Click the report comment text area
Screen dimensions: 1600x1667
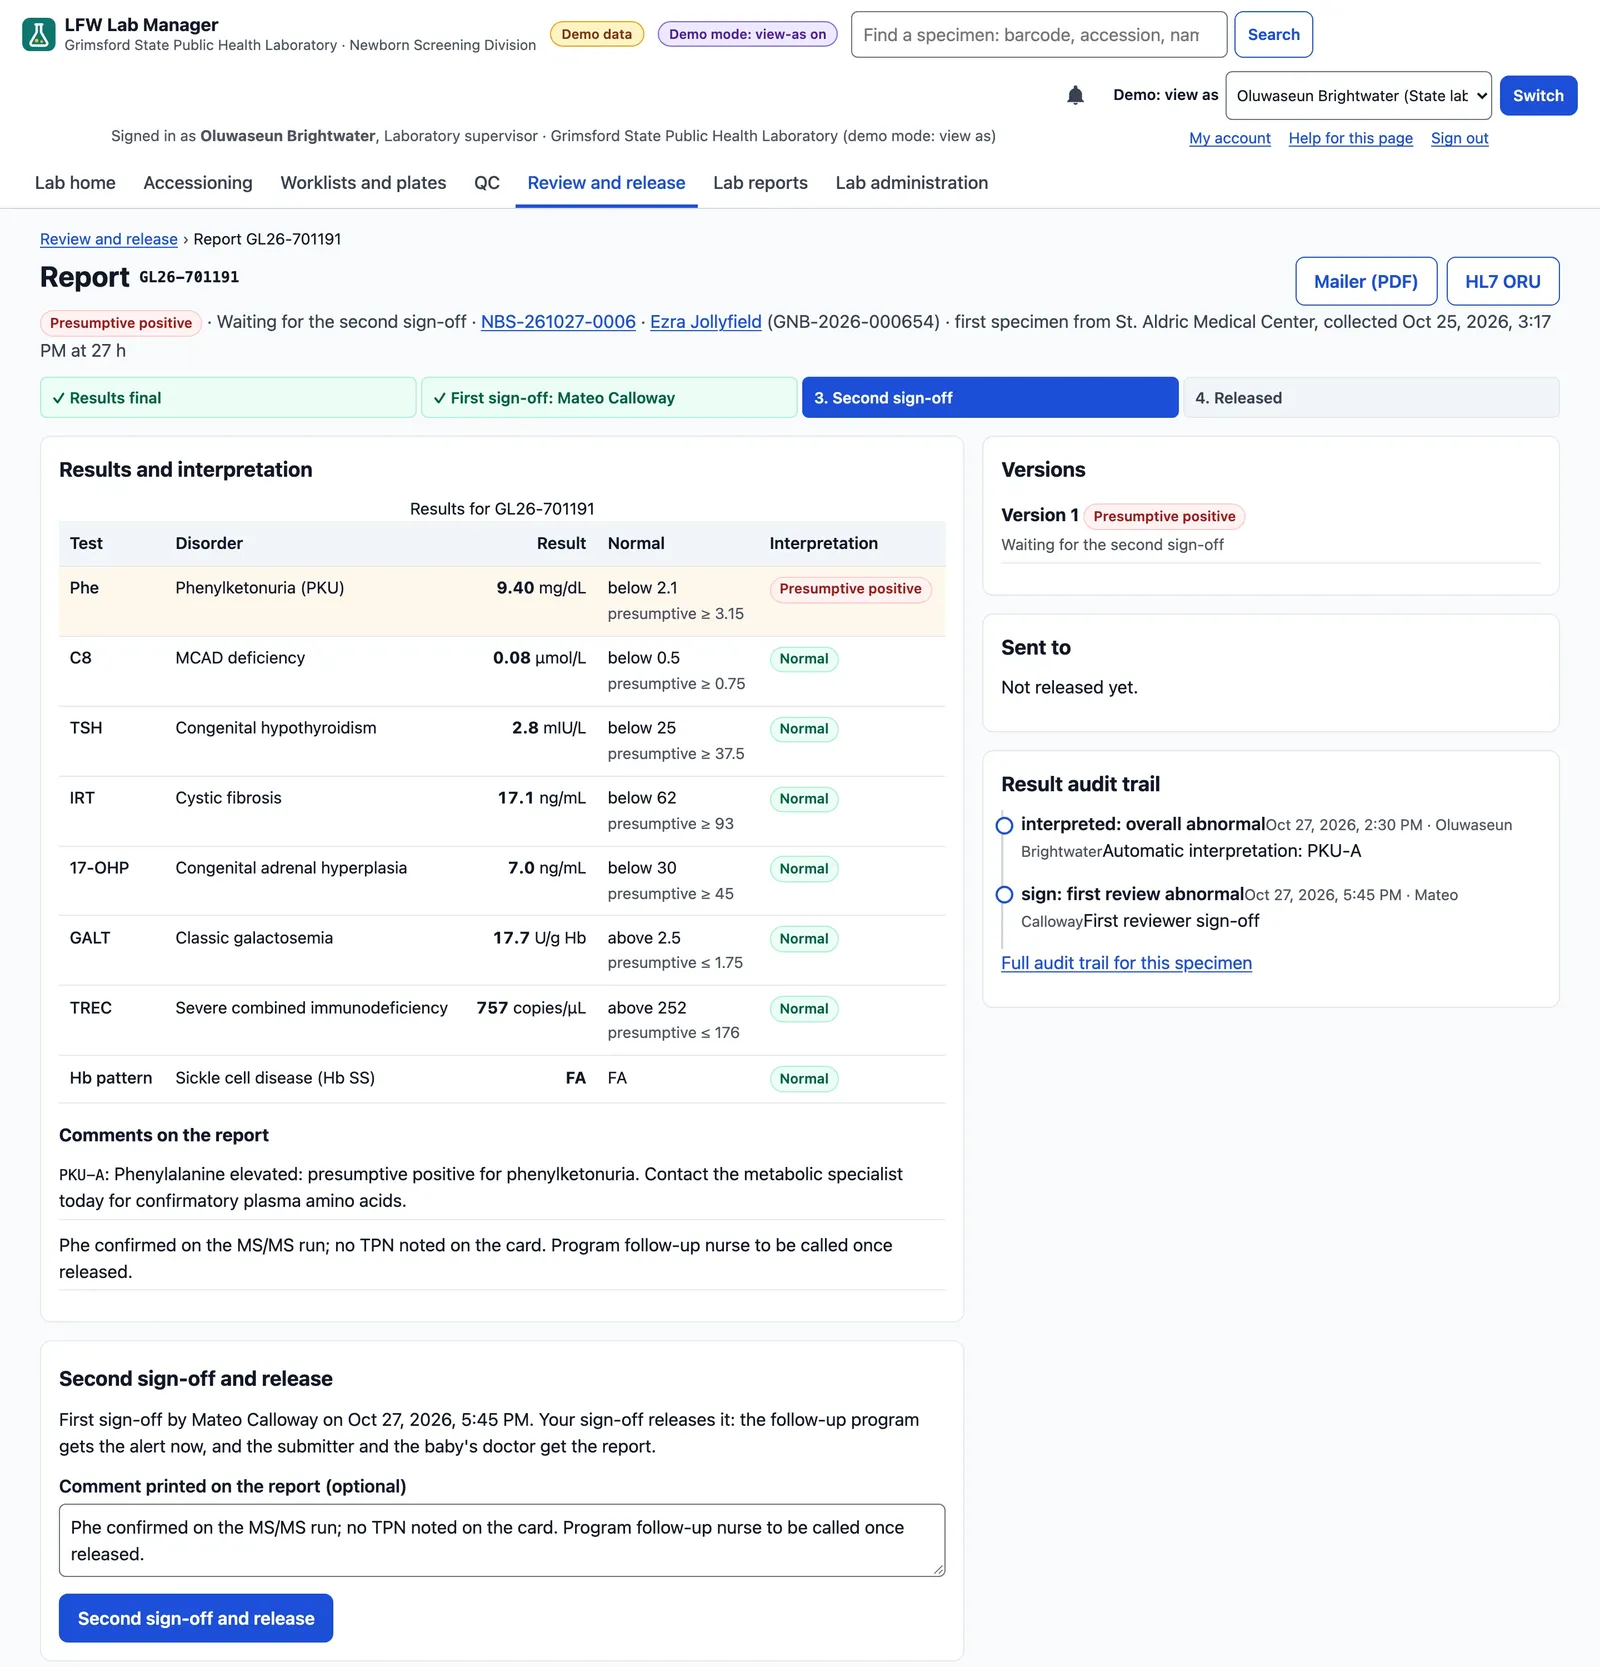[x=502, y=1541]
